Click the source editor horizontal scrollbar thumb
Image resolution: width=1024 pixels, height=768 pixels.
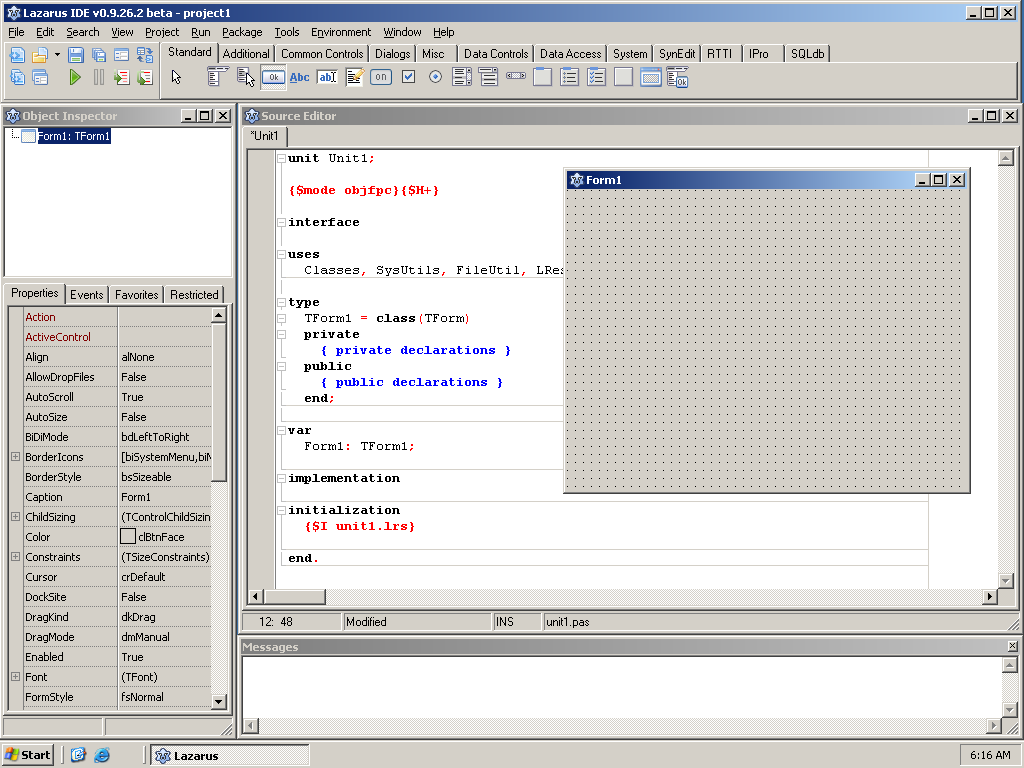click(x=295, y=596)
